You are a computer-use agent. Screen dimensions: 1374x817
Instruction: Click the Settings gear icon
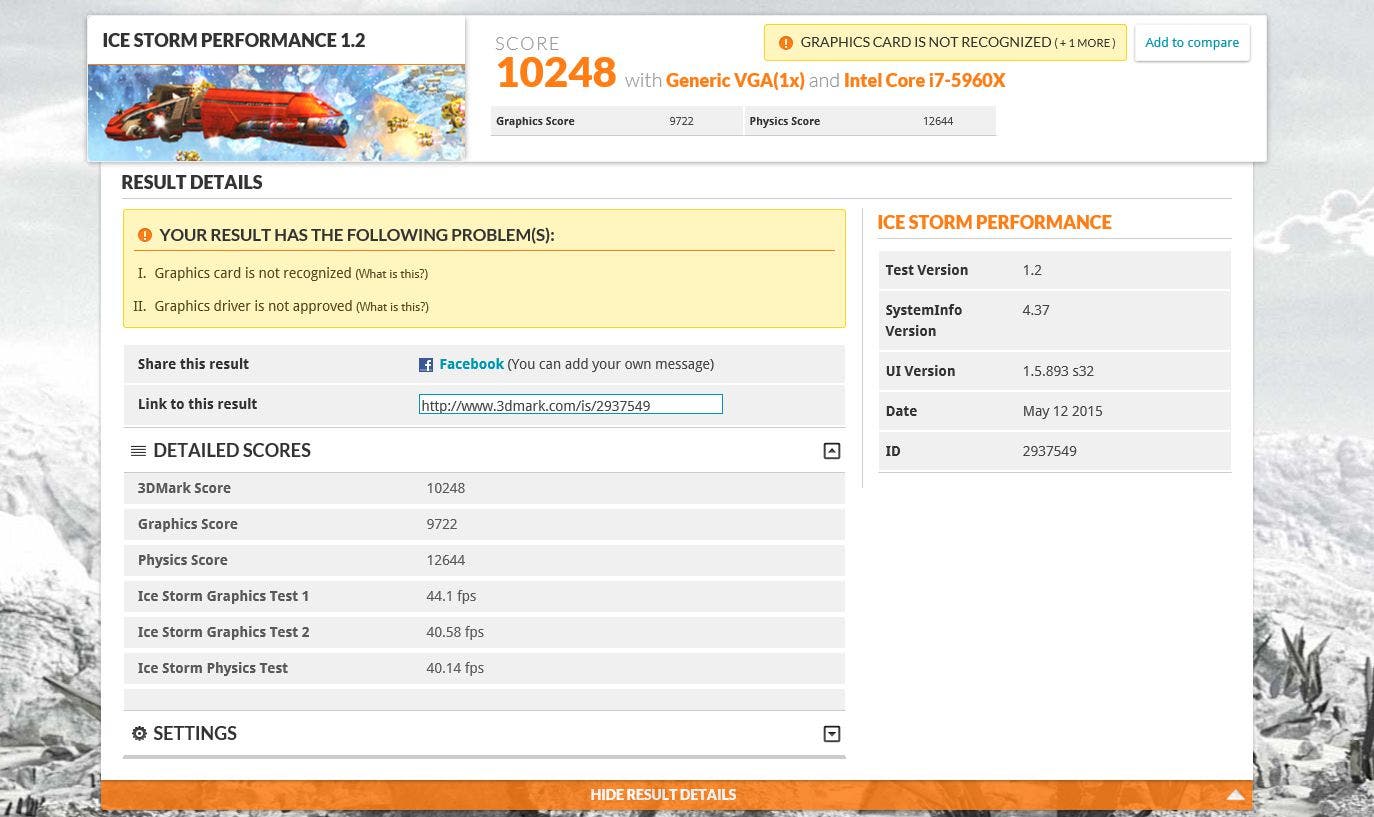[139, 734]
